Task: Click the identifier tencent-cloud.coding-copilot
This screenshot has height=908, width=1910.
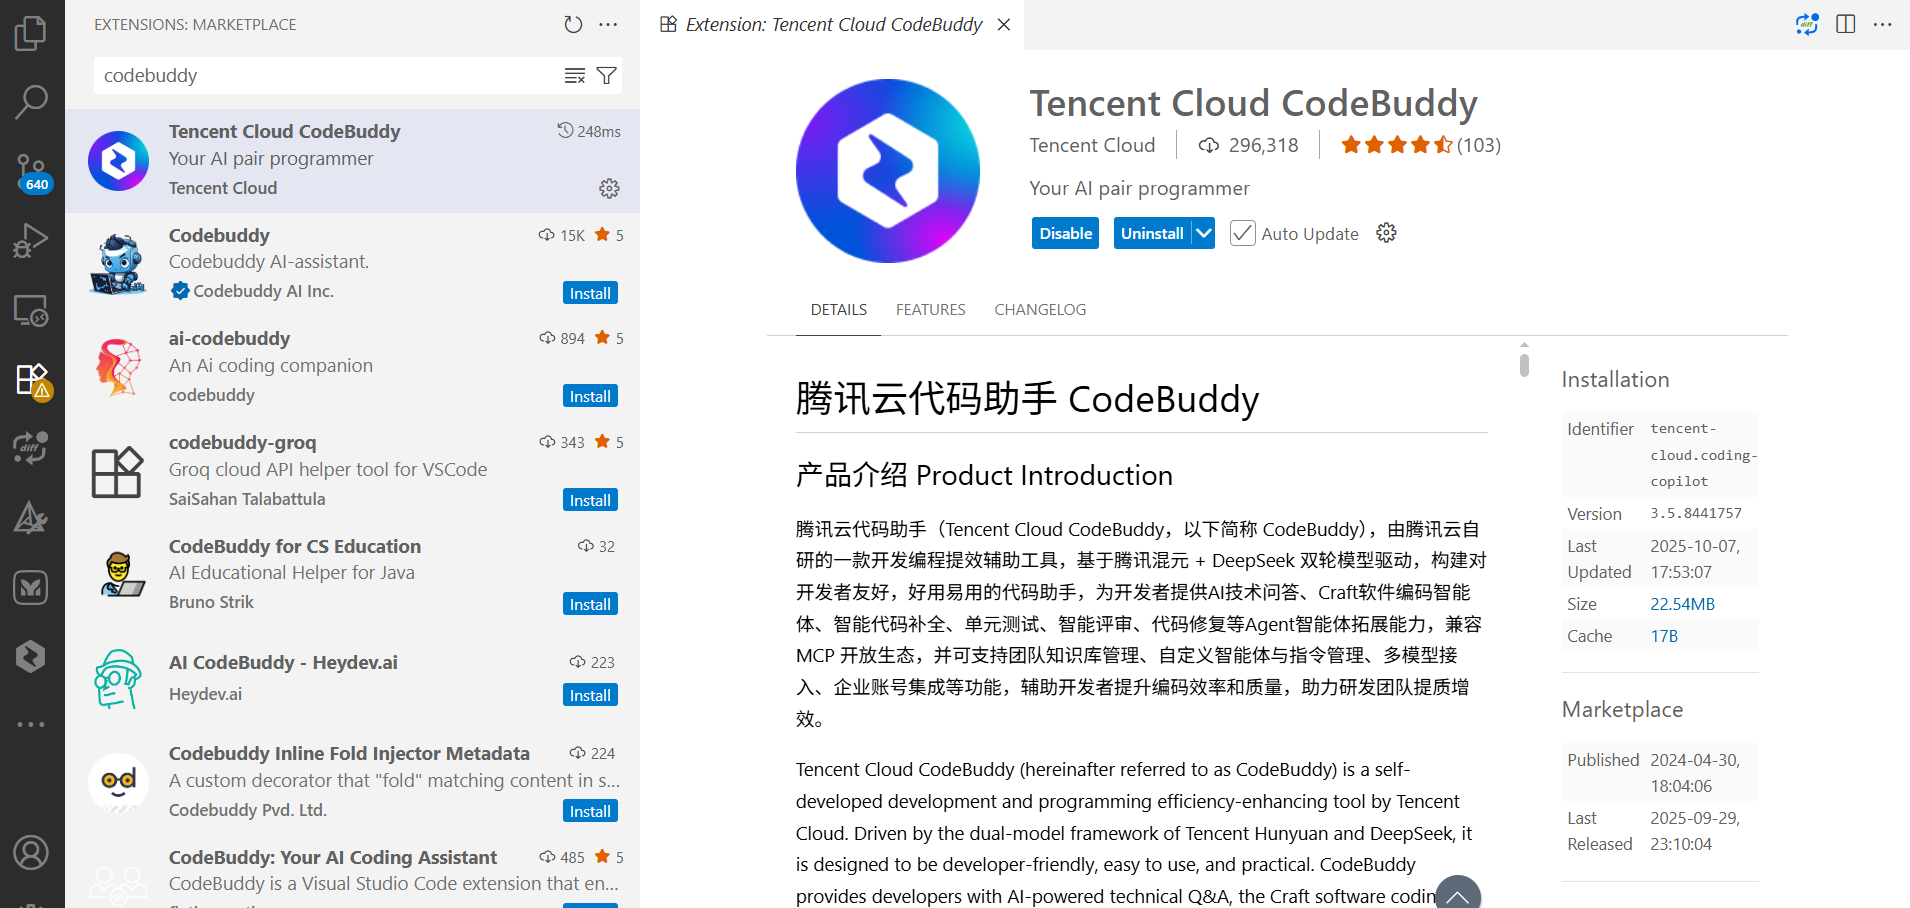Action: (x=1703, y=455)
